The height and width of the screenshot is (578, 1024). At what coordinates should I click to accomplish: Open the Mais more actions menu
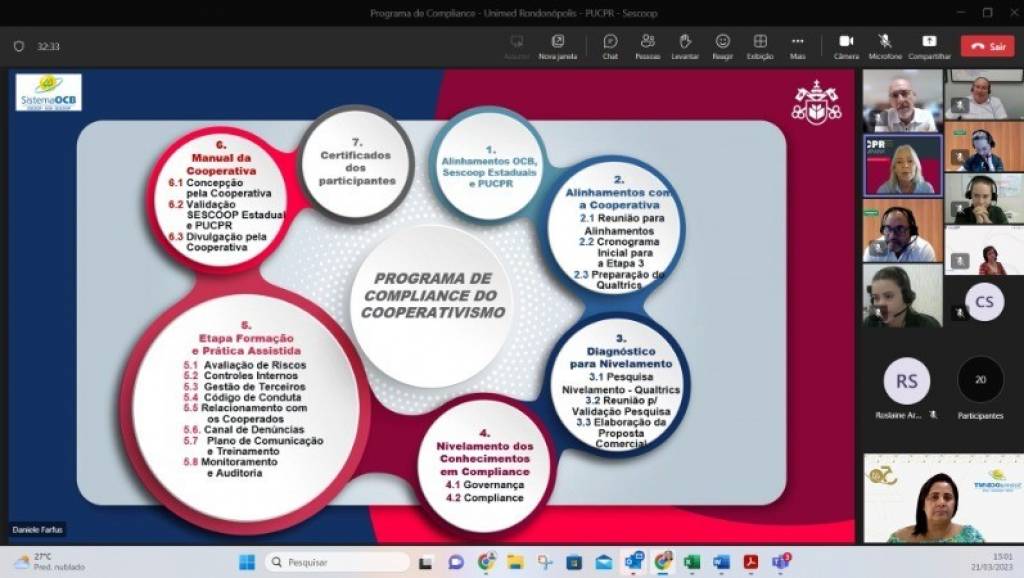(797, 46)
